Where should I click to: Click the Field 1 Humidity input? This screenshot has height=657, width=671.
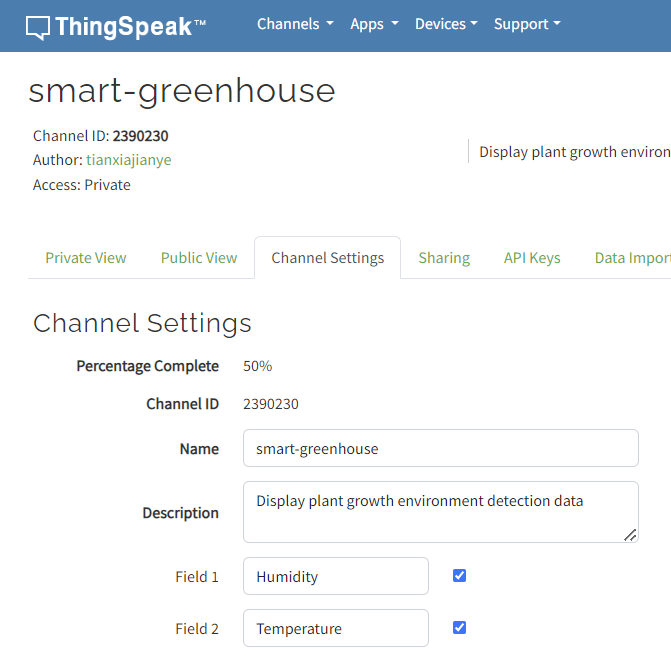336,576
